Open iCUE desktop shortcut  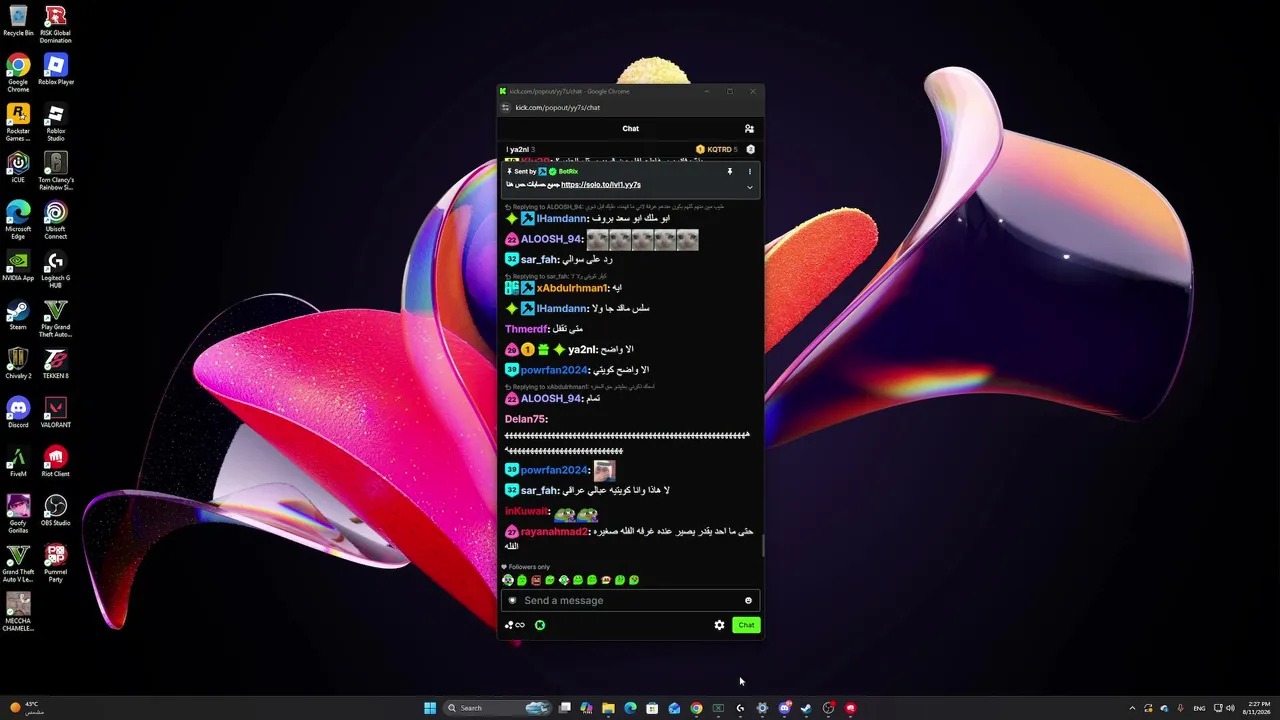18,167
